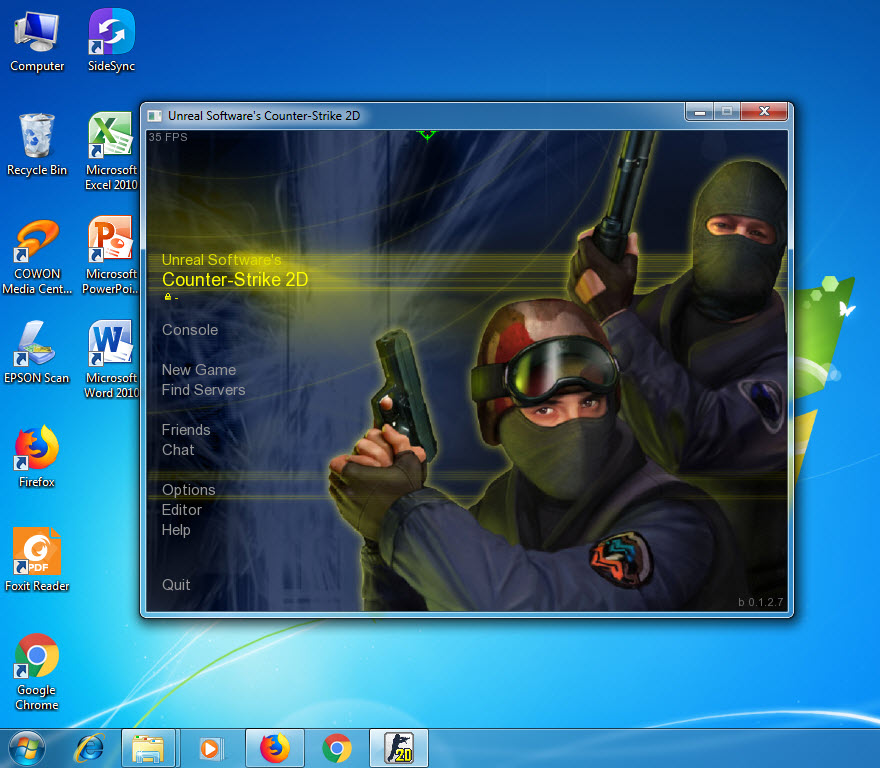The width and height of the screenshot is (880, 768).
Task: Open the Console menu entry
Action: coord(190,330)
